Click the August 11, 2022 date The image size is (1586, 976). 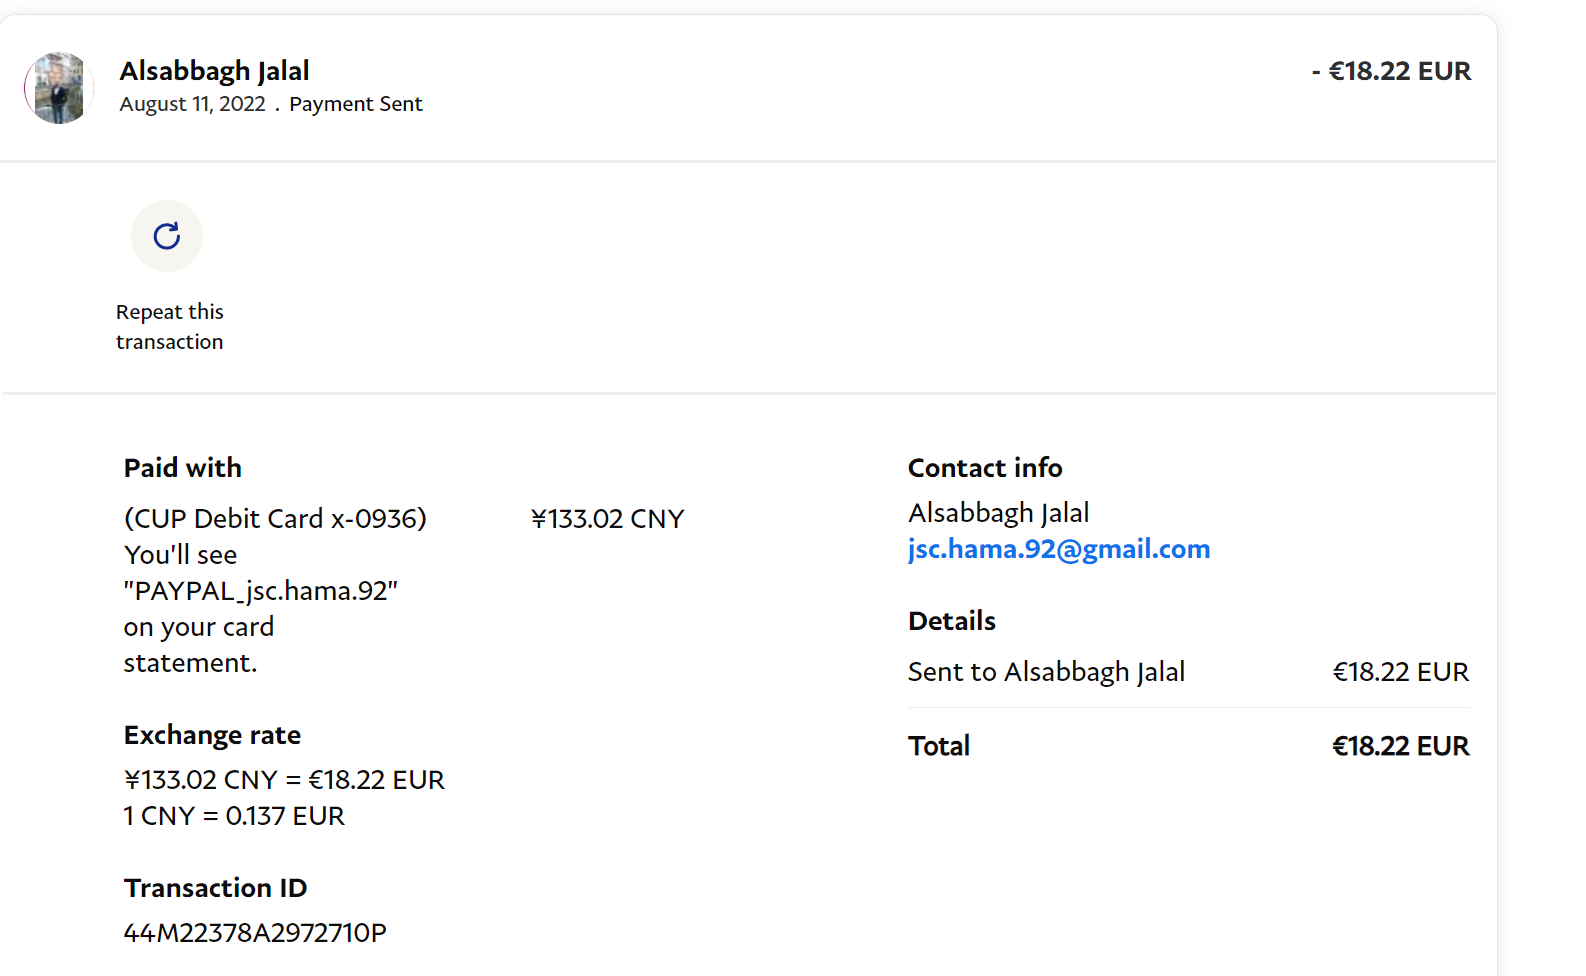[192, 104]
